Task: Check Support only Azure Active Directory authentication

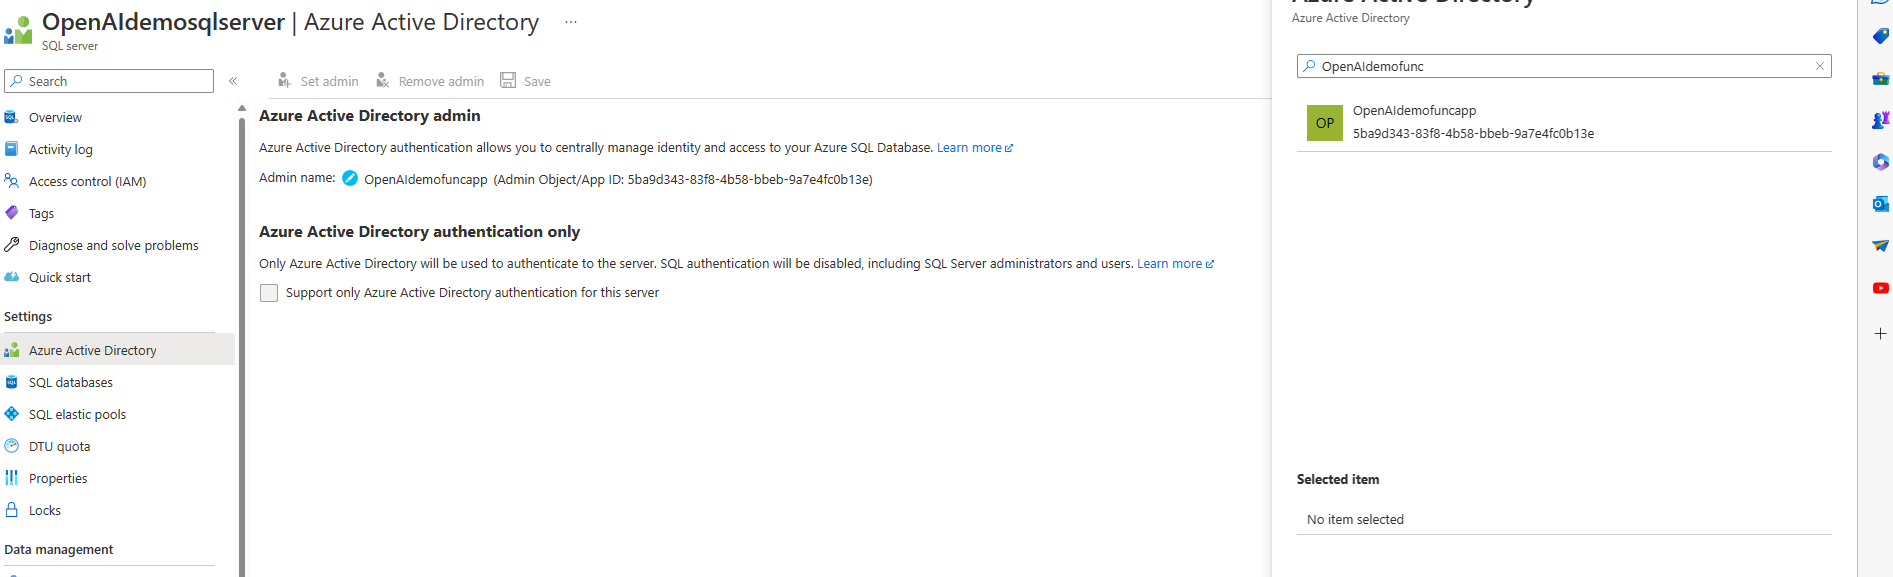Action: 269,293
